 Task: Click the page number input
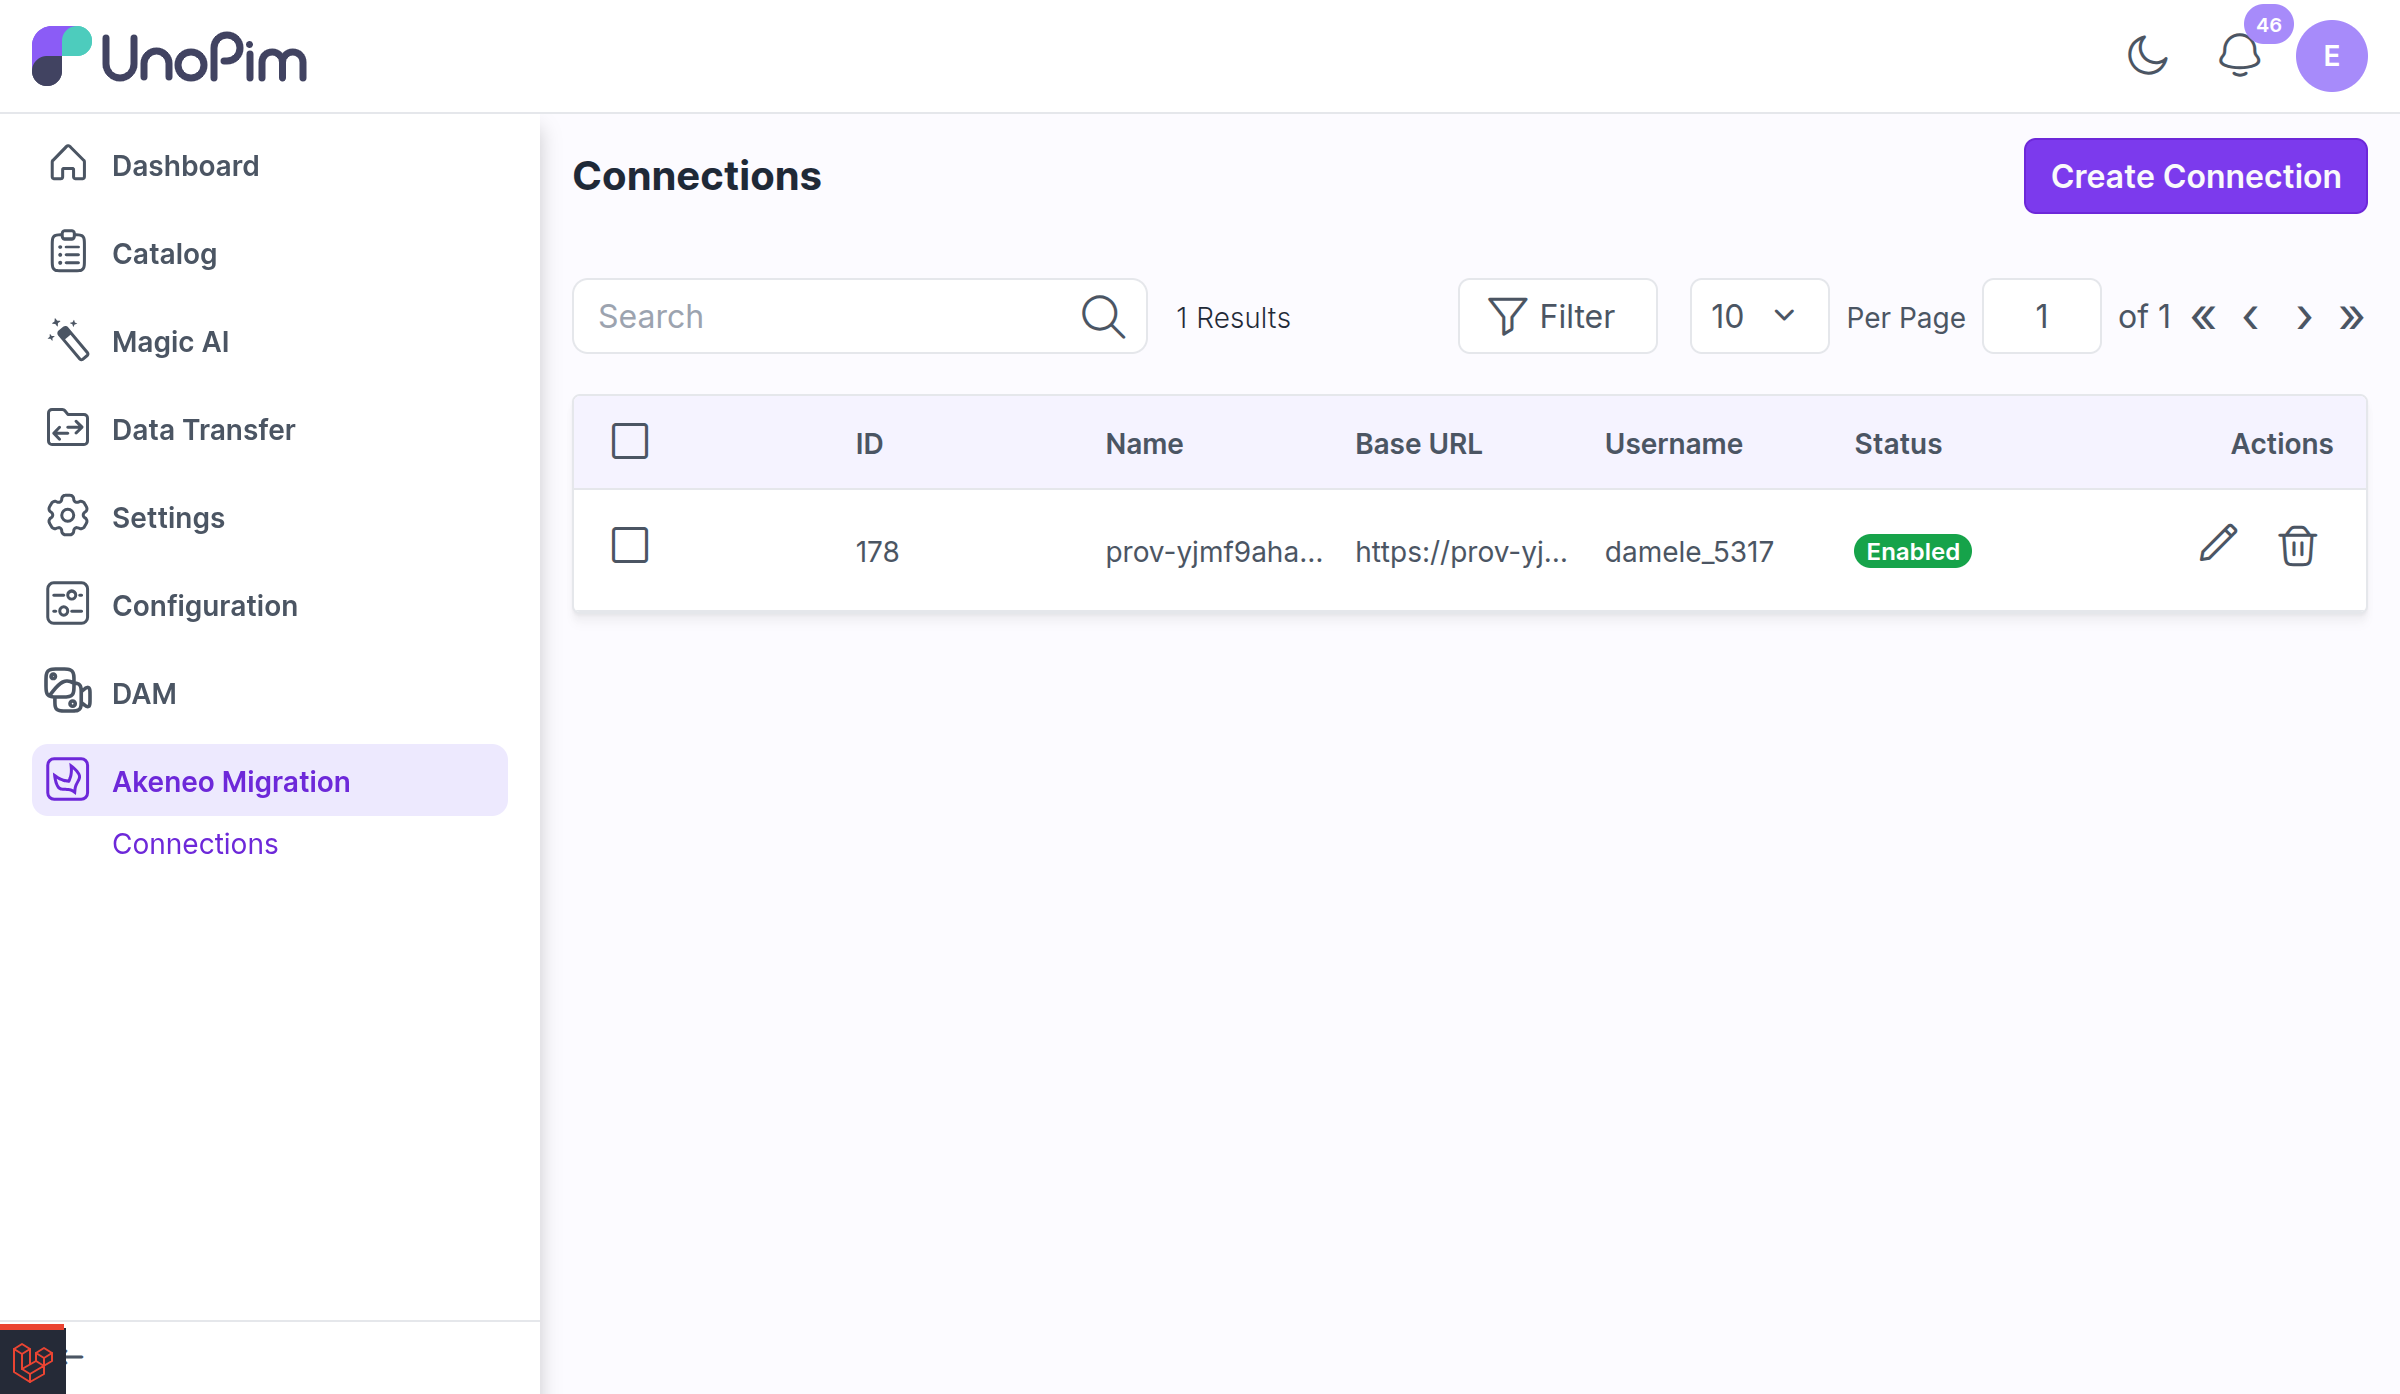pyautogui.click(x=2041, y=316)
